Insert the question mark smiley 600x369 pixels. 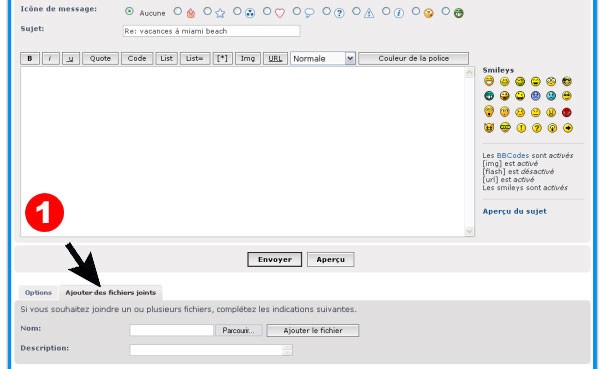click(537, 128)
